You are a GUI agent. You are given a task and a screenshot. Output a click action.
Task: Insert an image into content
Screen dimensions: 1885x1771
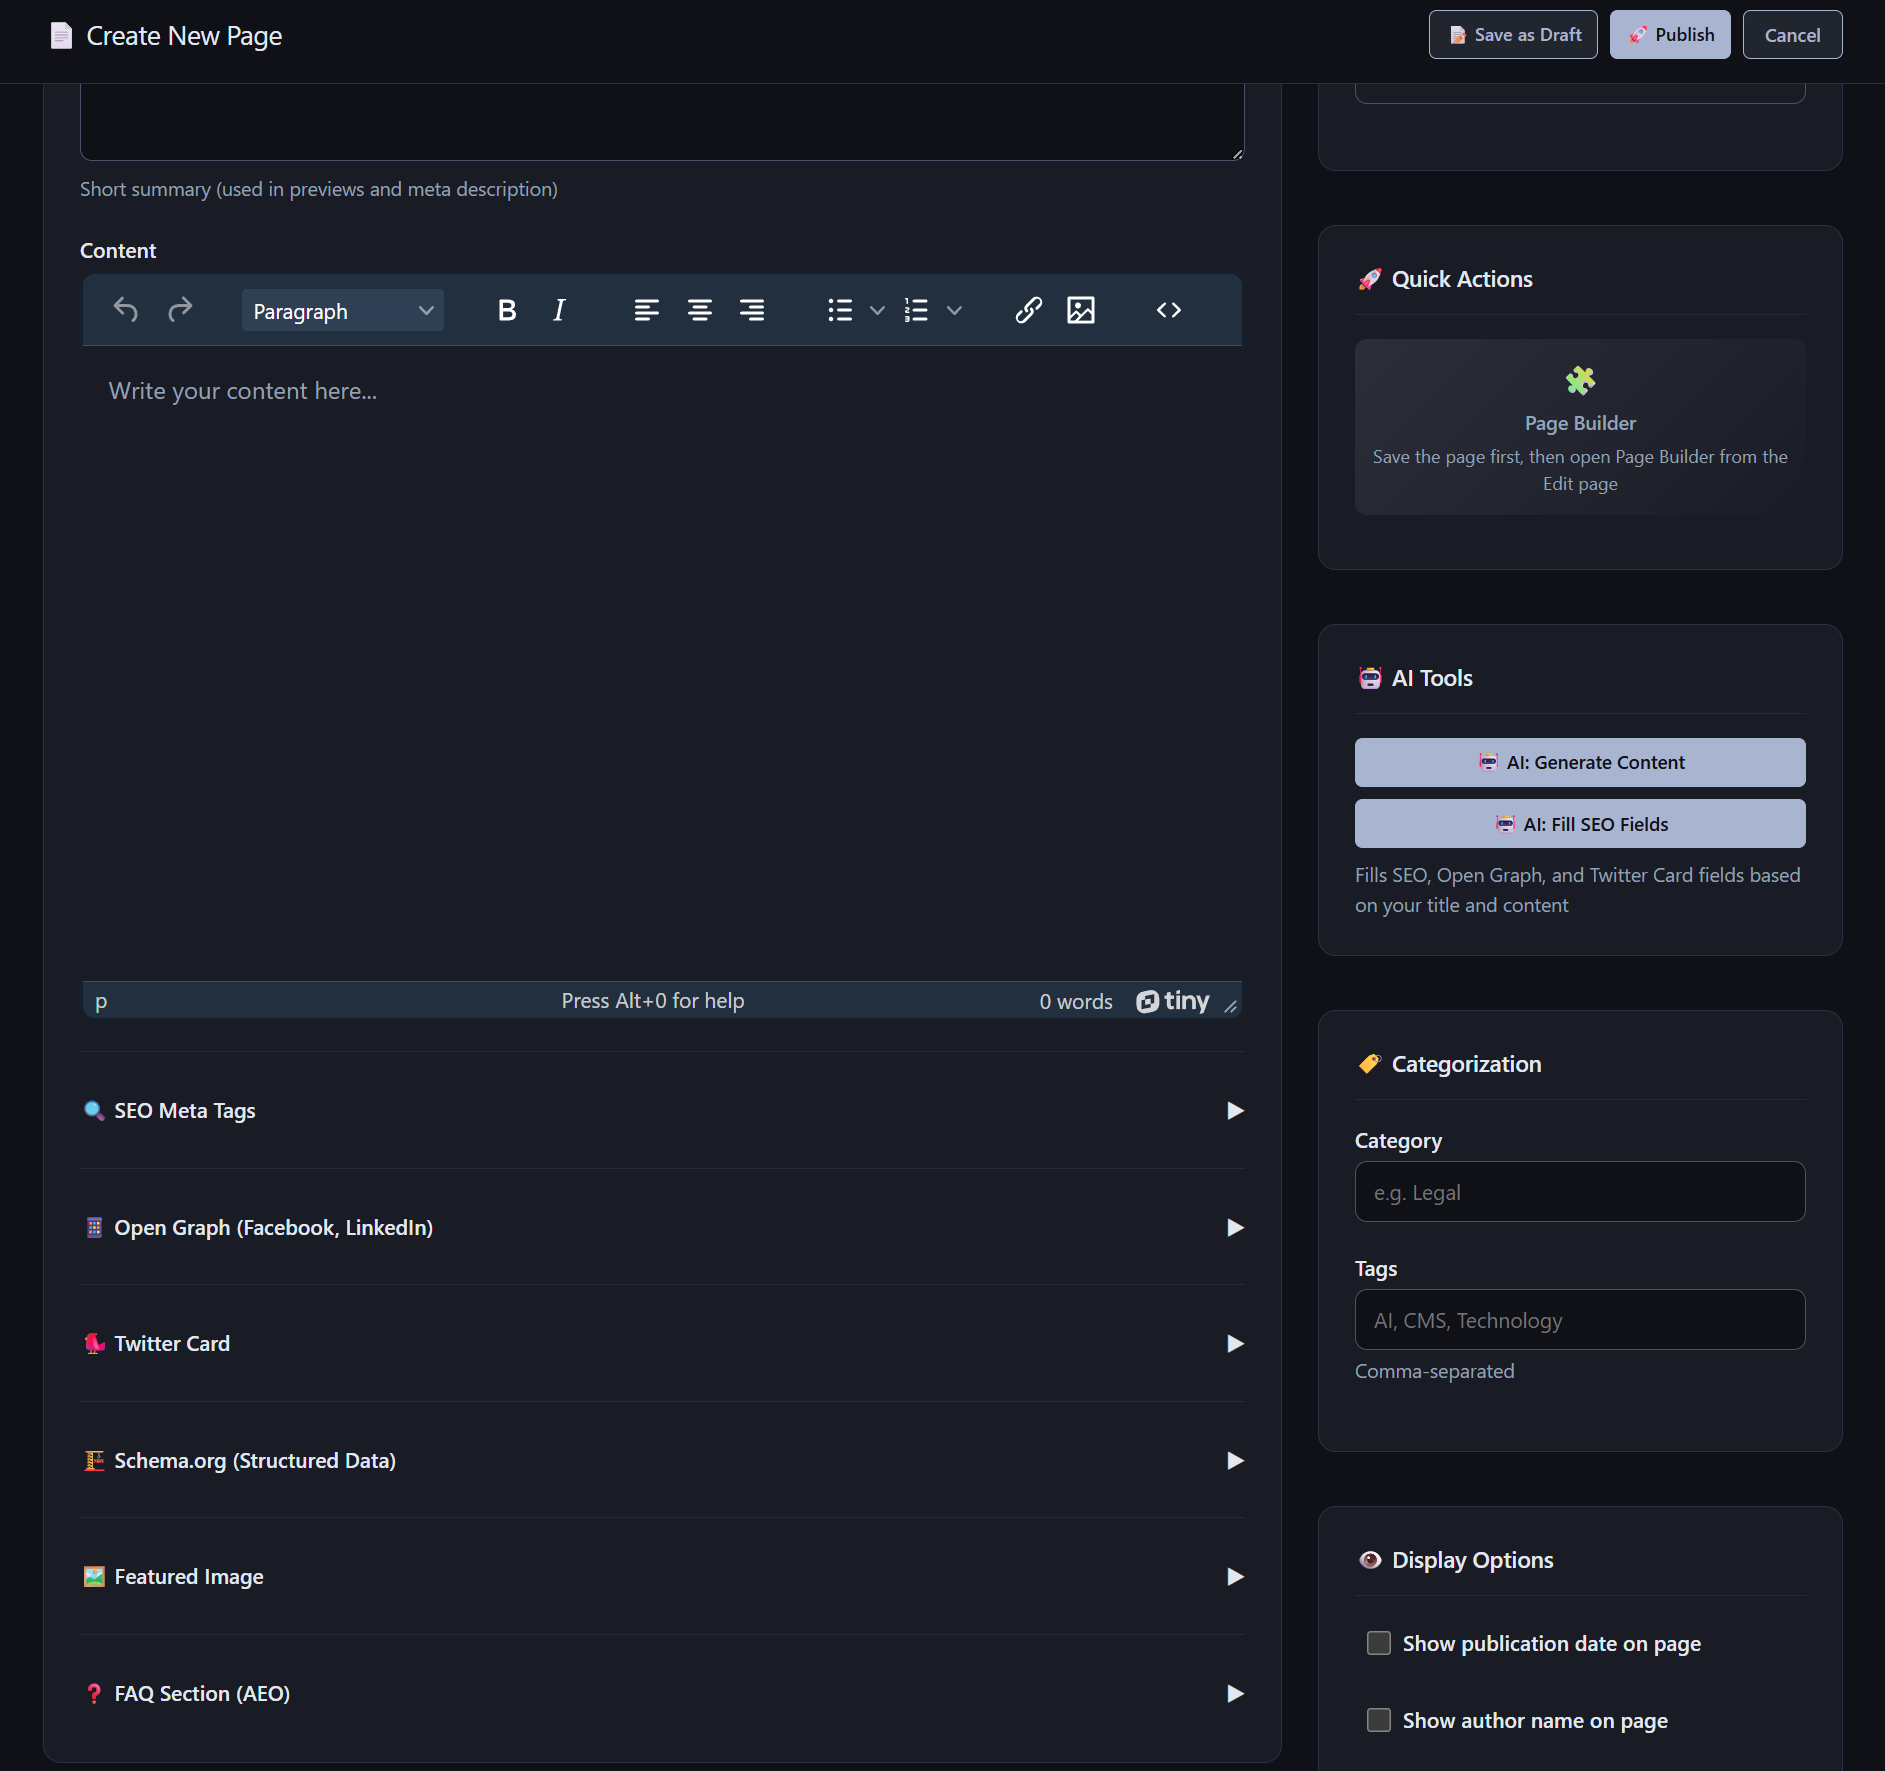[1081, 310]
